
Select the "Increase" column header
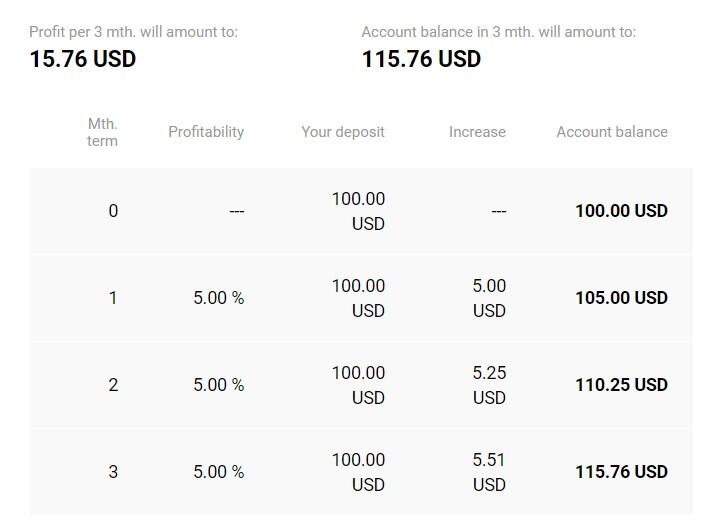[x=477, y=132]
